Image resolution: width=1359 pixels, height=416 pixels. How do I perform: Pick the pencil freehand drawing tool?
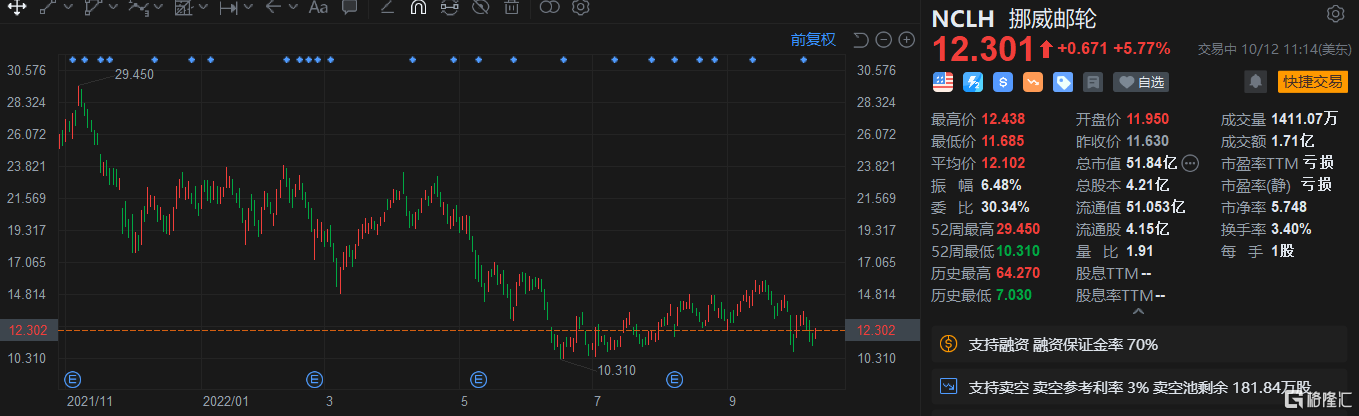(x=388, y=8)
